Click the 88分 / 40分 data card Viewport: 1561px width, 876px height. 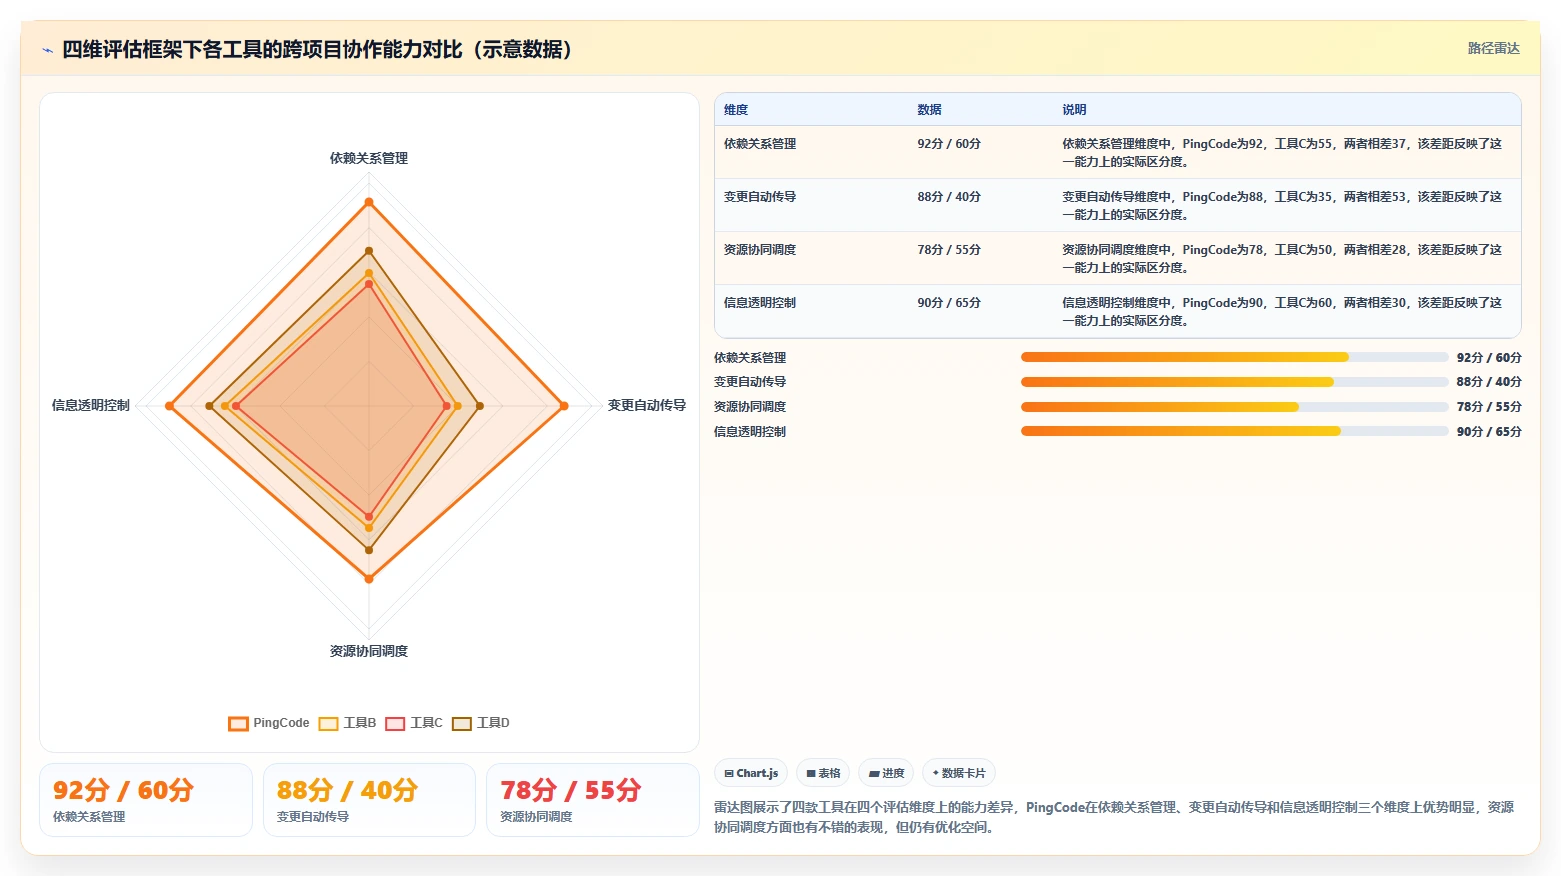[x=369, y=800]
